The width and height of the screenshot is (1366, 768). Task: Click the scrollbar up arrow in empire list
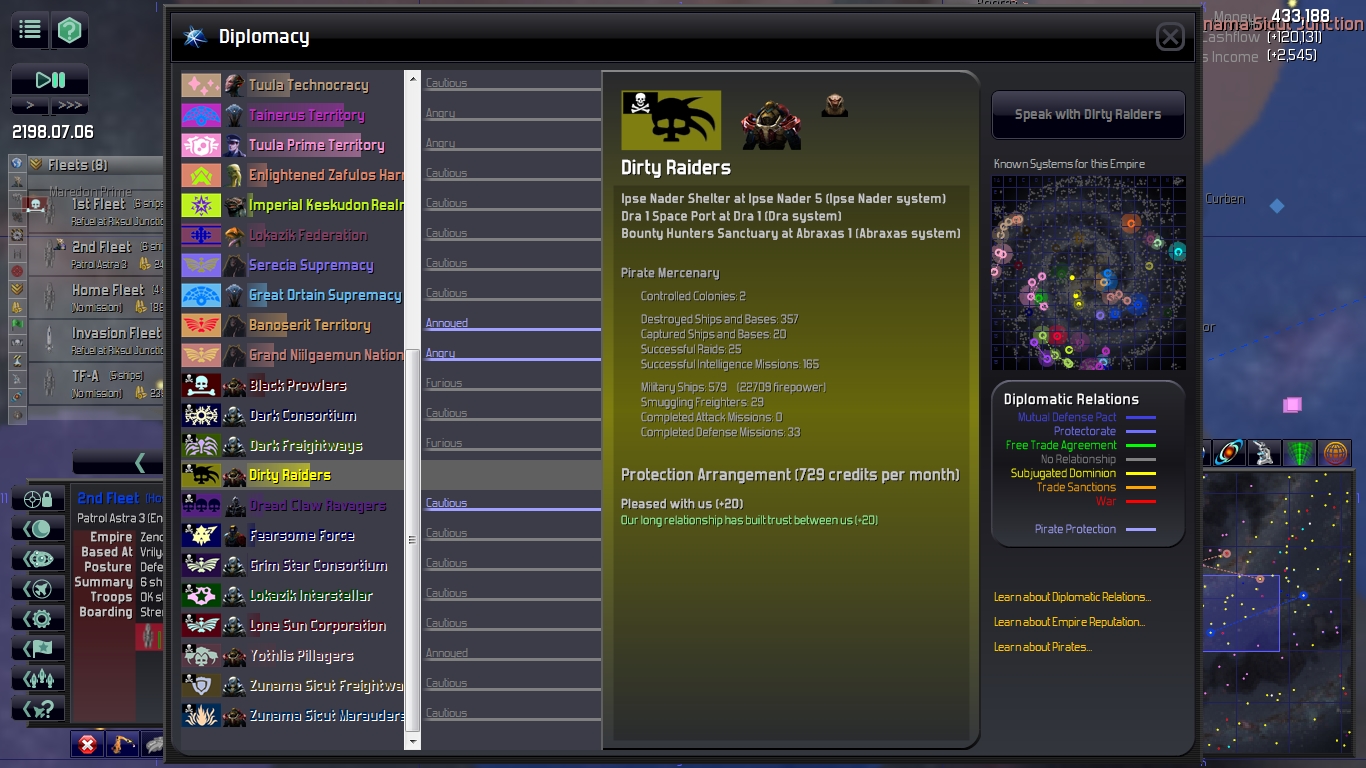pyautogui.click(x=412, y=78)
